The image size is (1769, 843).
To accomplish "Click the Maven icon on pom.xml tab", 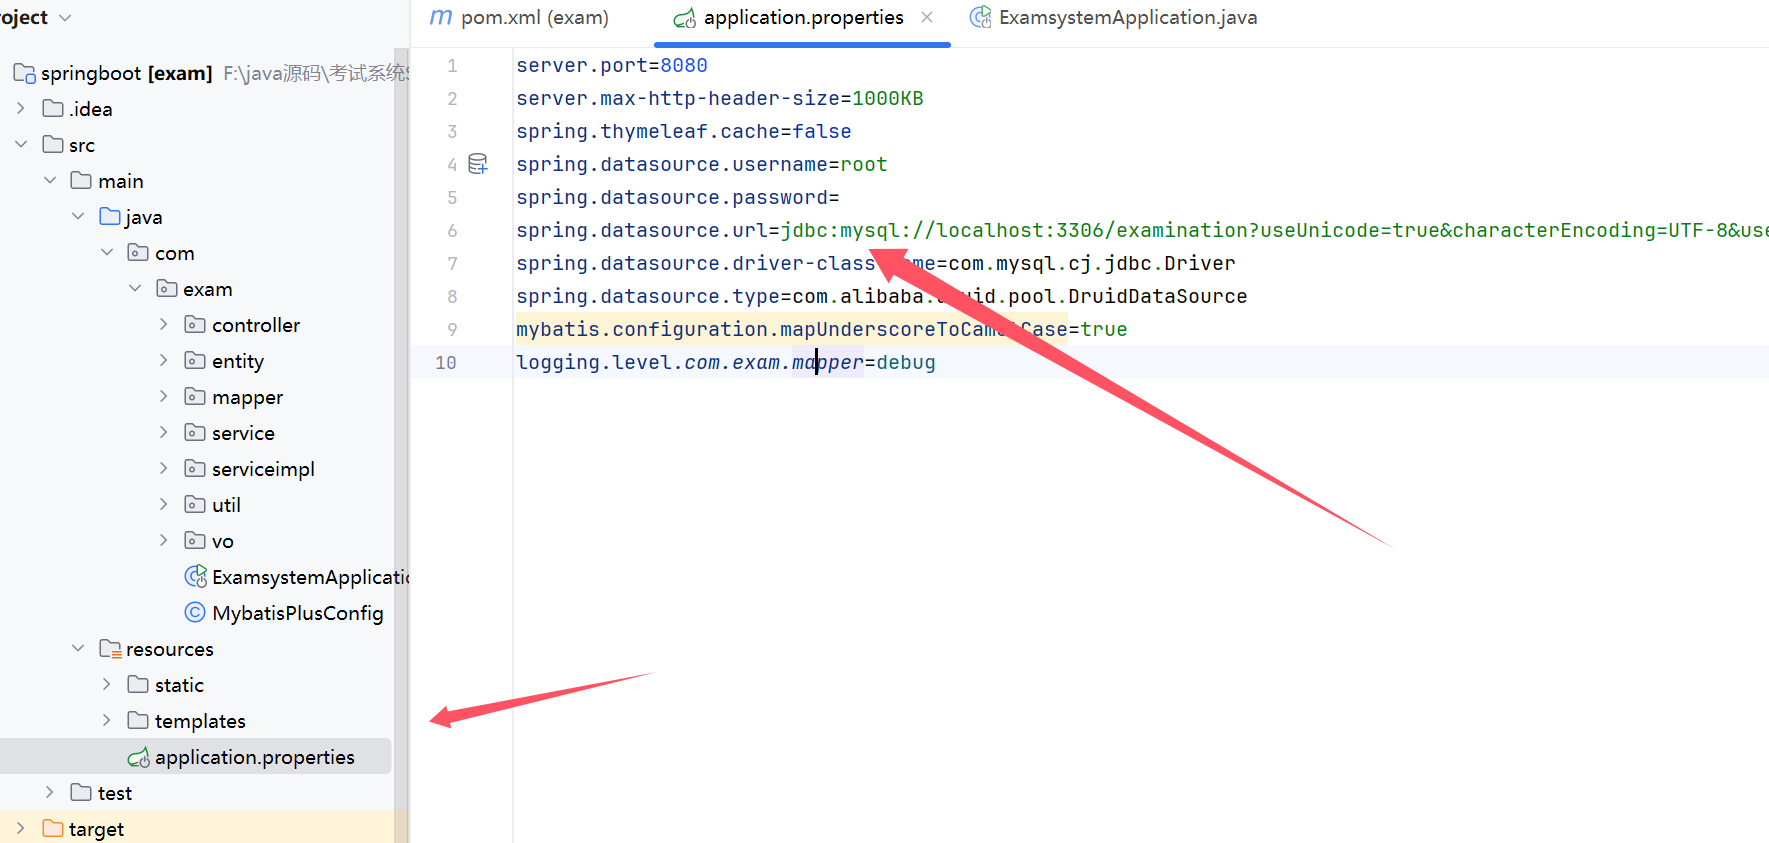I will click(440, 18).
